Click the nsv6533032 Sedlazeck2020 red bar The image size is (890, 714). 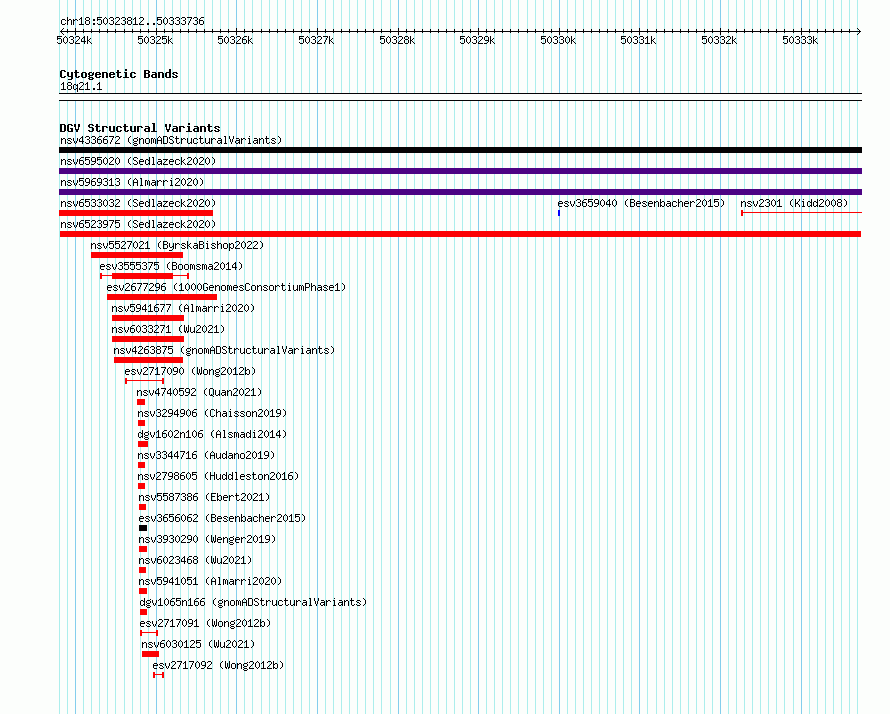[x=136, y=213]
